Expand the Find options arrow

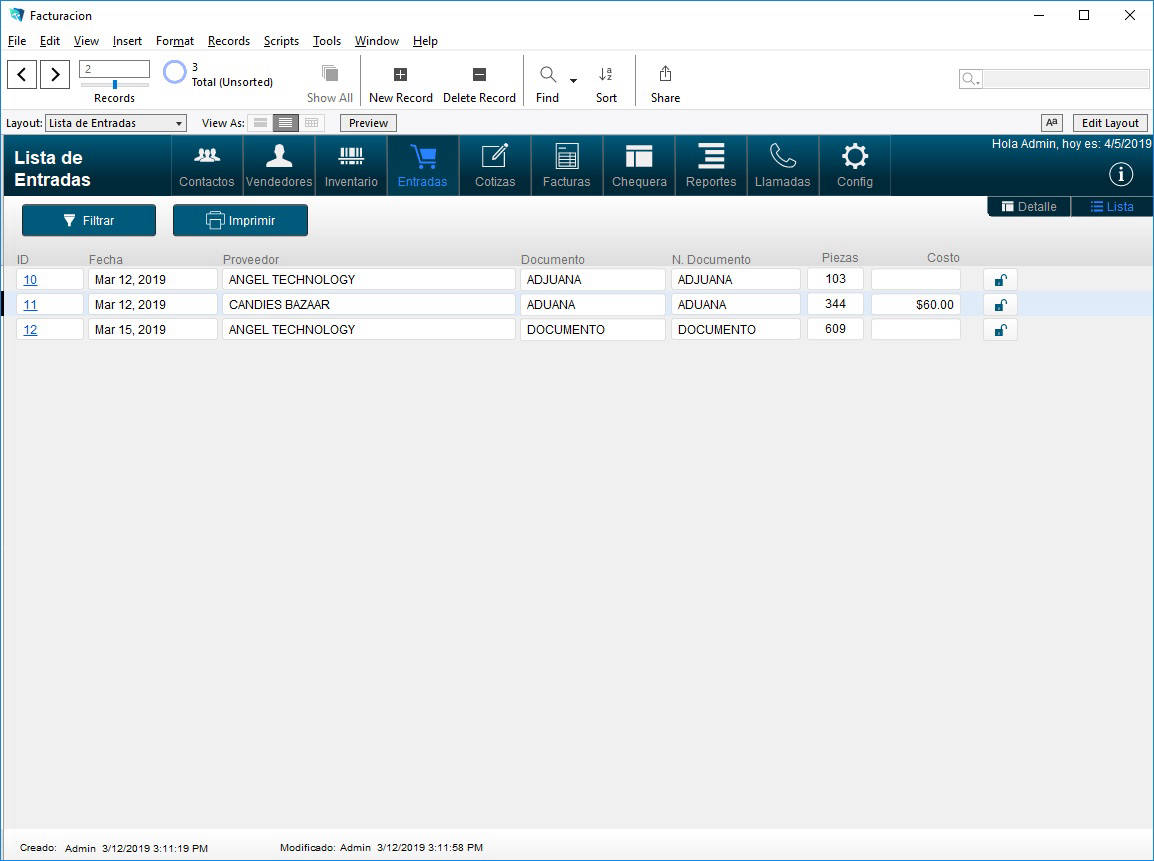point(573,80)
